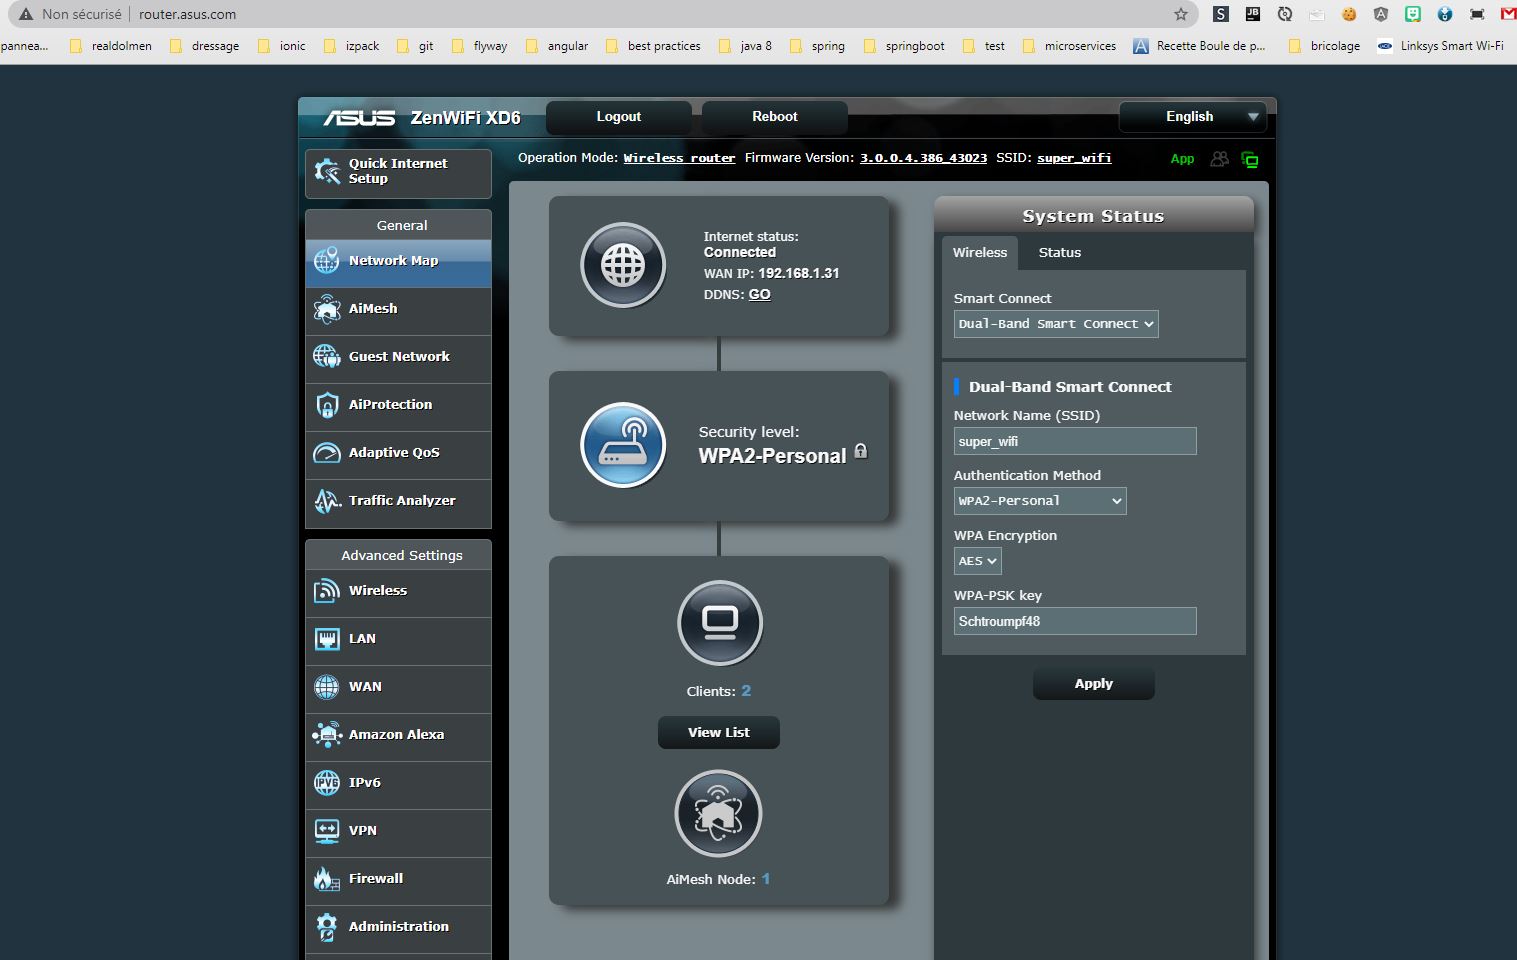
Task: Open Firewall settings
Action: [398, 880]
